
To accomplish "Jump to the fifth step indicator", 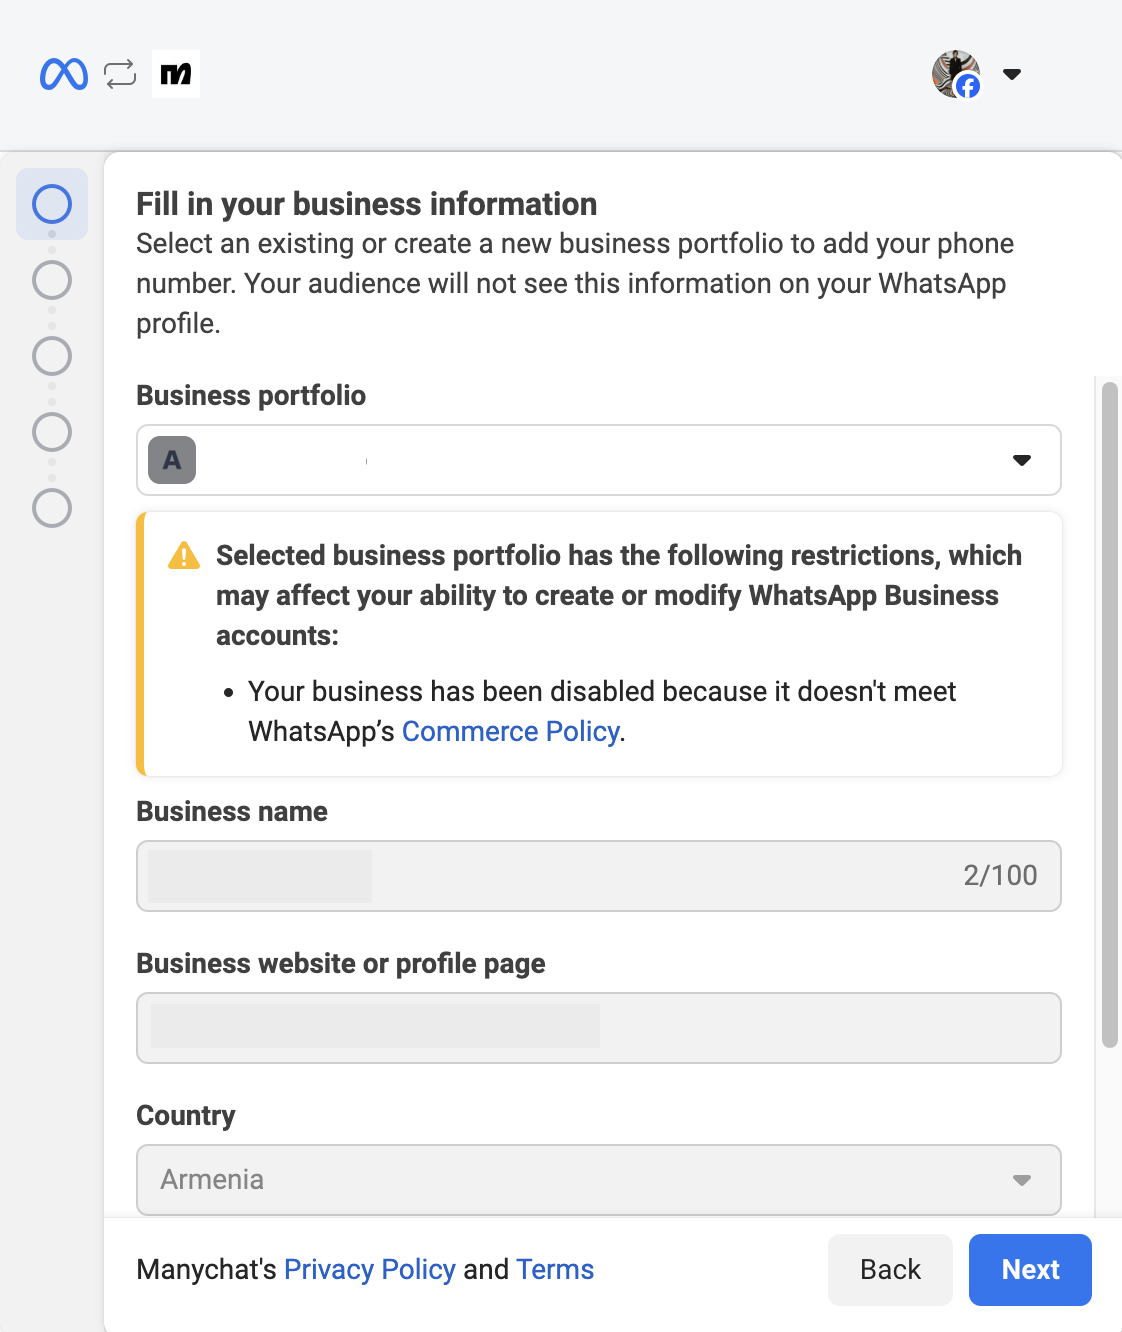I will 52,508.
